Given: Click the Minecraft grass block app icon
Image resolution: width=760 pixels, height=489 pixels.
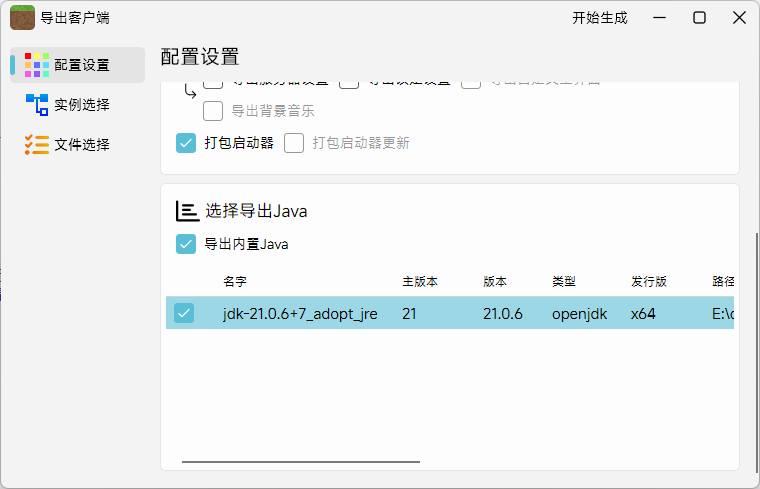Looking at the screenshot, I should click(x=22, y=17).
